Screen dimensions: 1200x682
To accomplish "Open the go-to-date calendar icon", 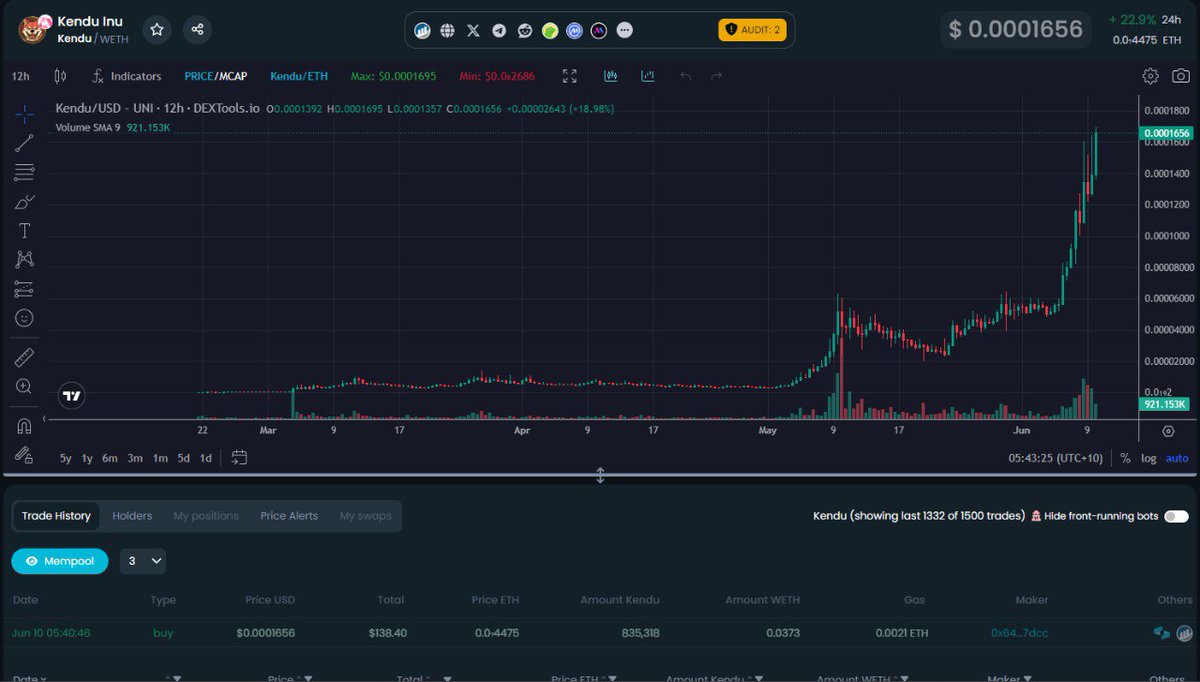I will pyautogui.click(x=239, y=457).
